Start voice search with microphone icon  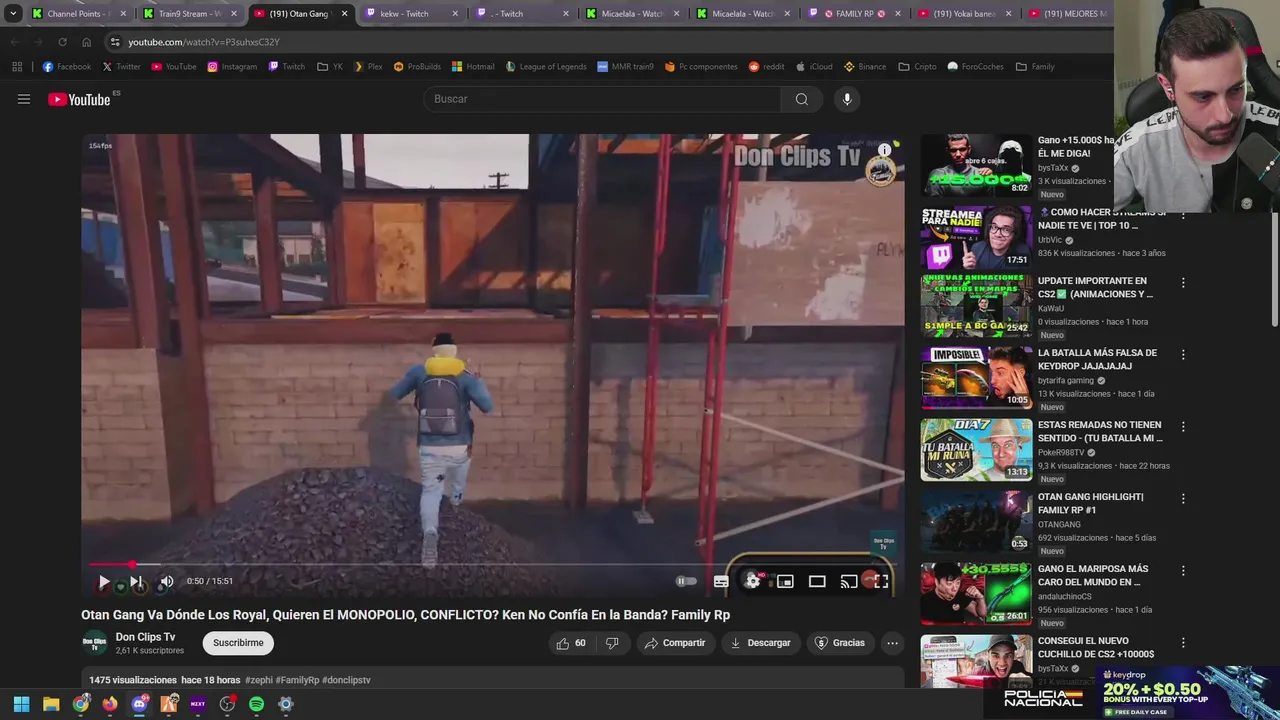tap(847, 99)
